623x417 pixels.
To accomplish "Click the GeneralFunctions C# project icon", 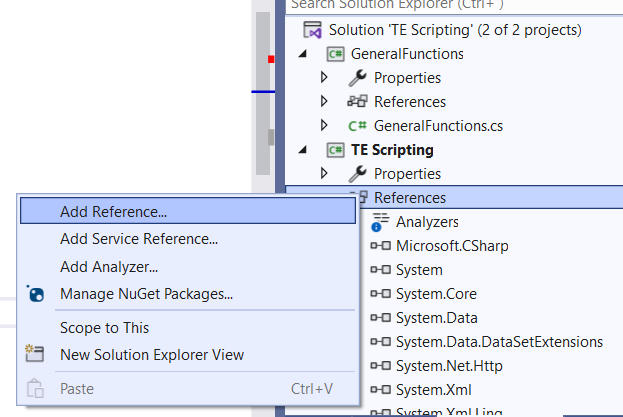I will click(x=336, y=54).
